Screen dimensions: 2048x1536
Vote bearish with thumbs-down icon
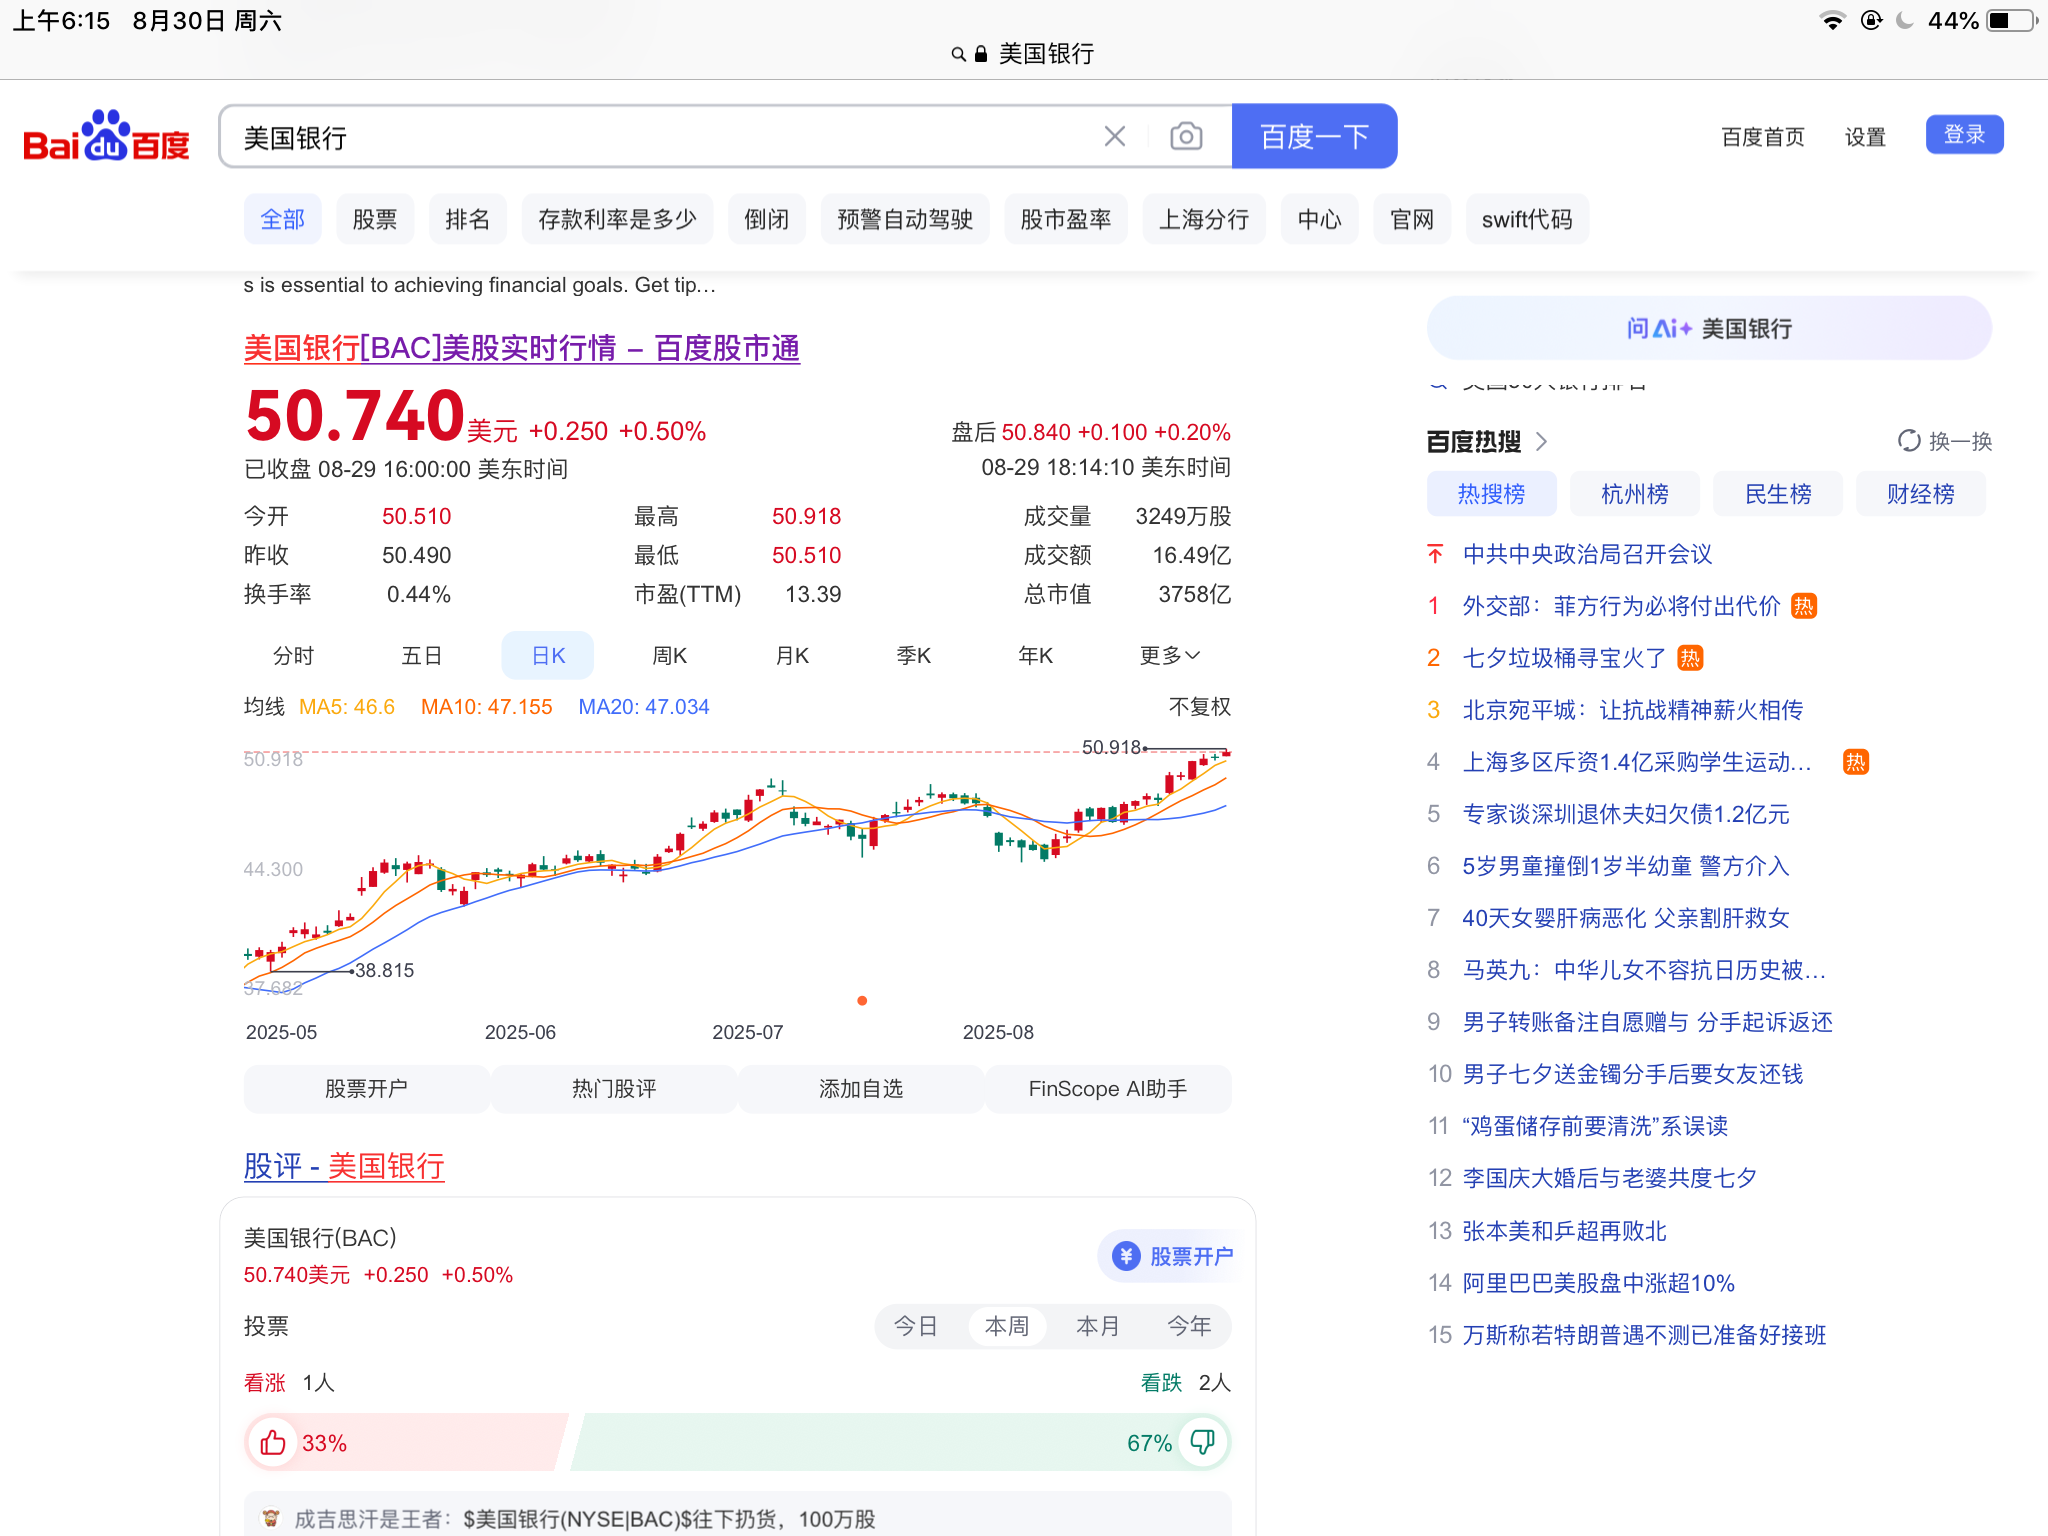coord(1203,1442)
